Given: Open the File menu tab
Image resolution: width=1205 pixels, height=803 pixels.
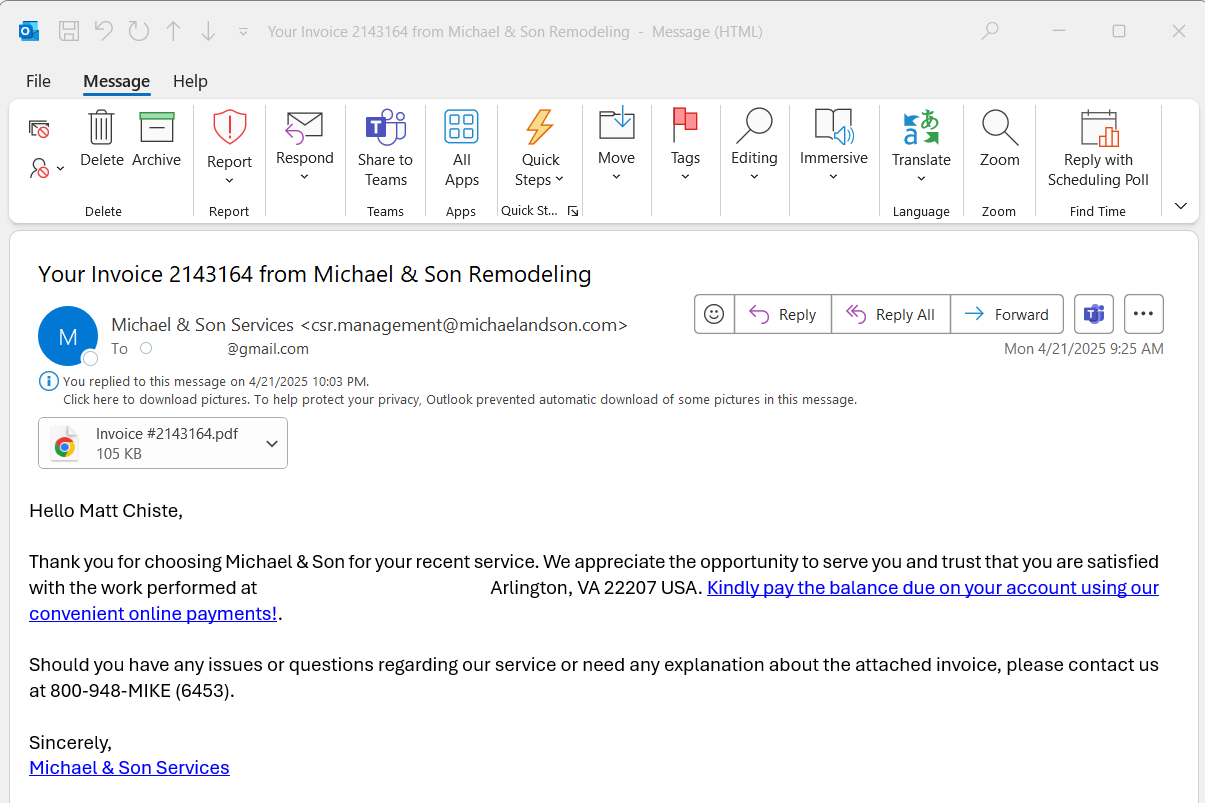Looking at the screenshot, I should [38, 81].
